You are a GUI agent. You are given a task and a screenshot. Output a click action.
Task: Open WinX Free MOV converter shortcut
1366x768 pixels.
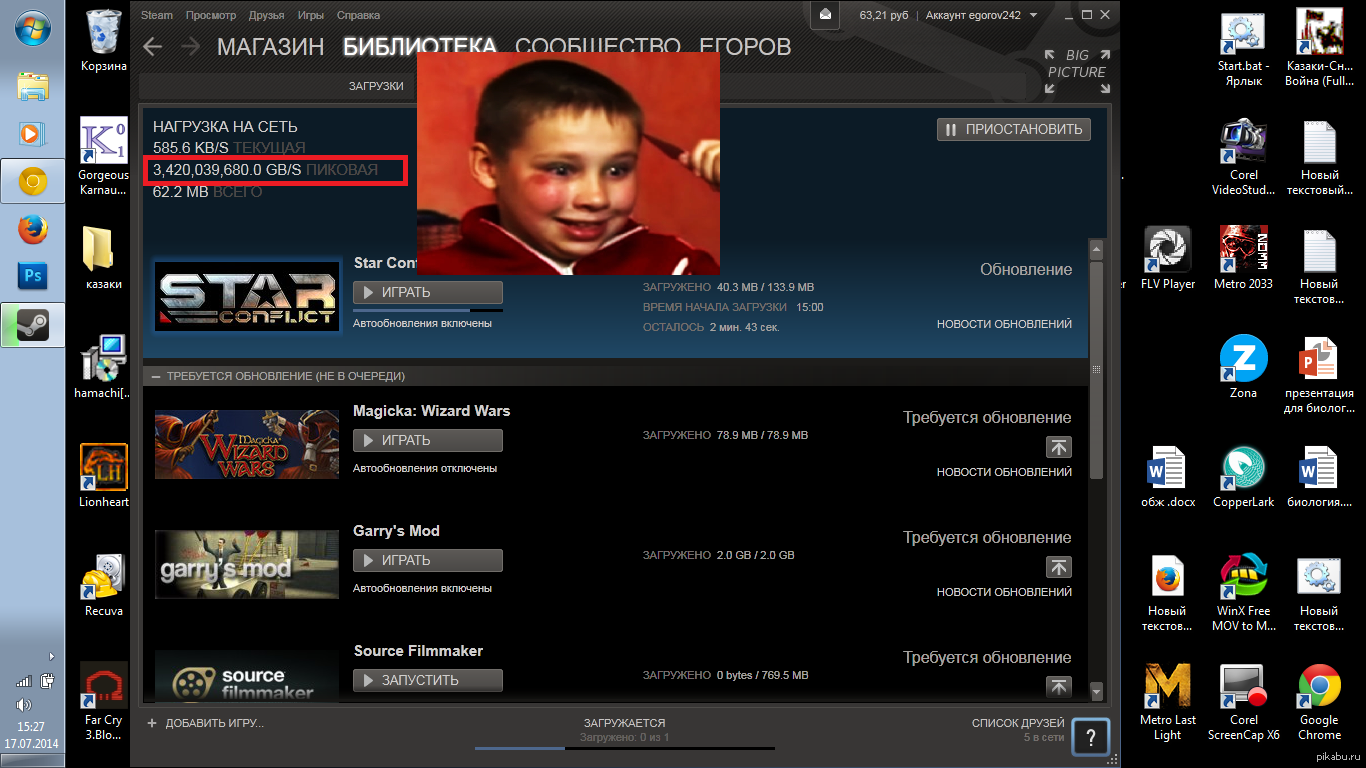coord(1243,593)
